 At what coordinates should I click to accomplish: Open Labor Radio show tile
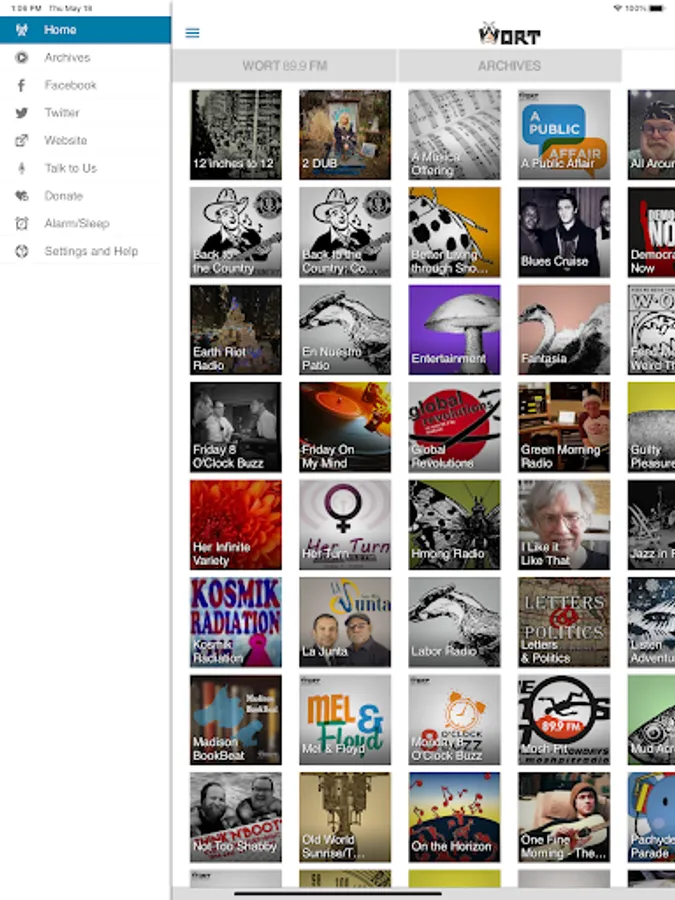[x=455, y=622]
